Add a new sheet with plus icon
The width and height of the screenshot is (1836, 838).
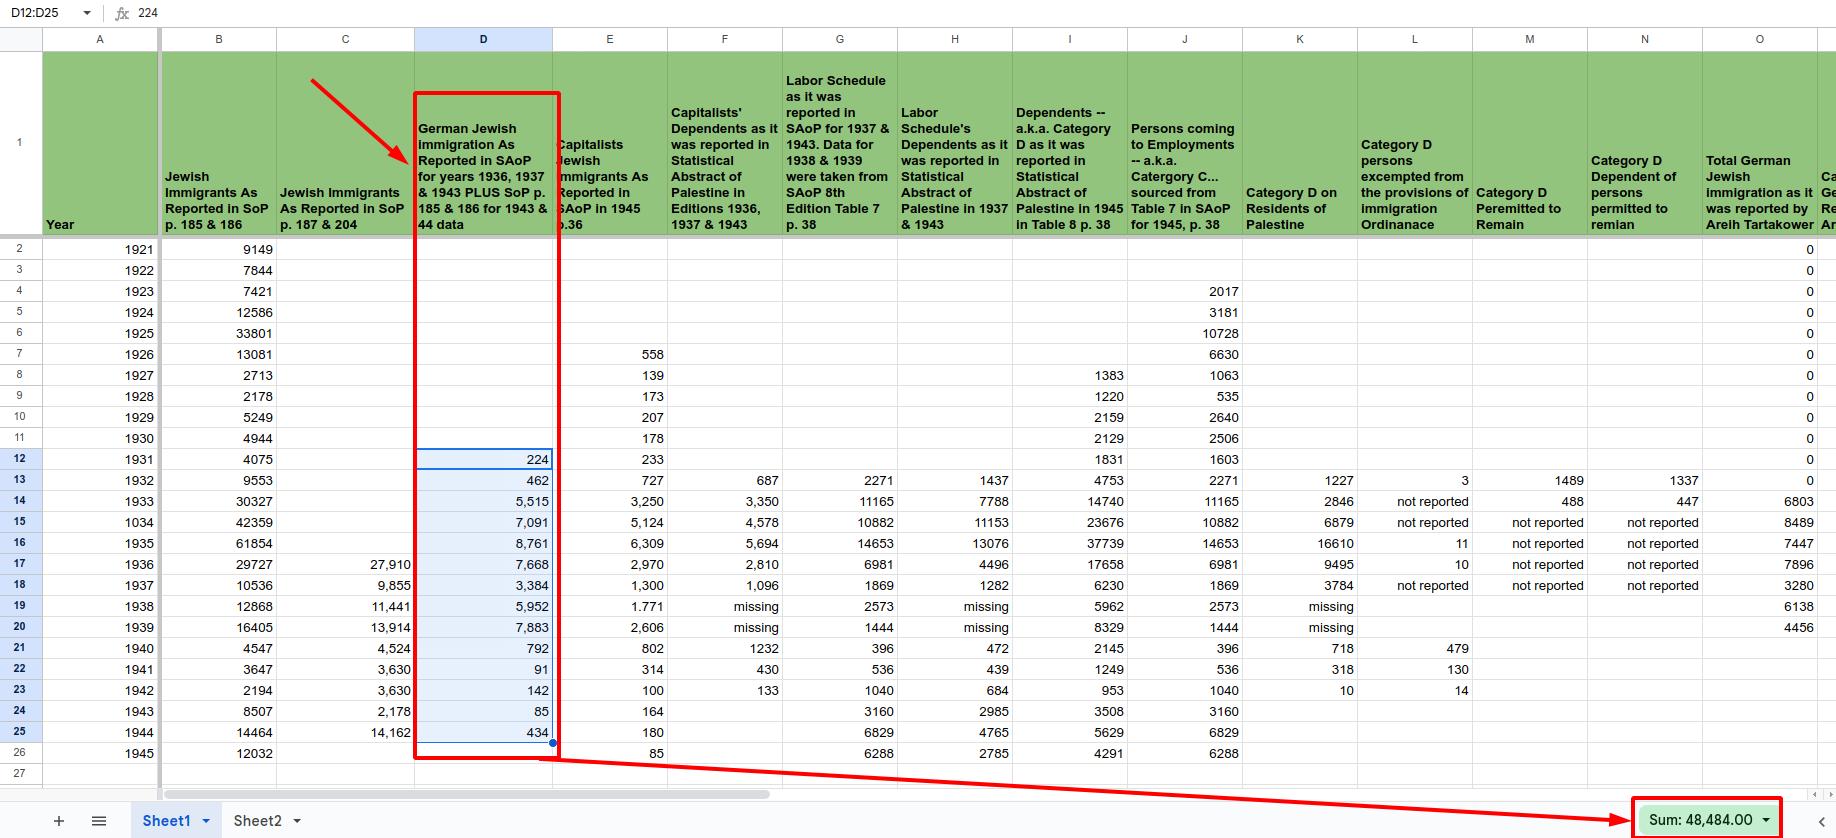coord(59,821)
